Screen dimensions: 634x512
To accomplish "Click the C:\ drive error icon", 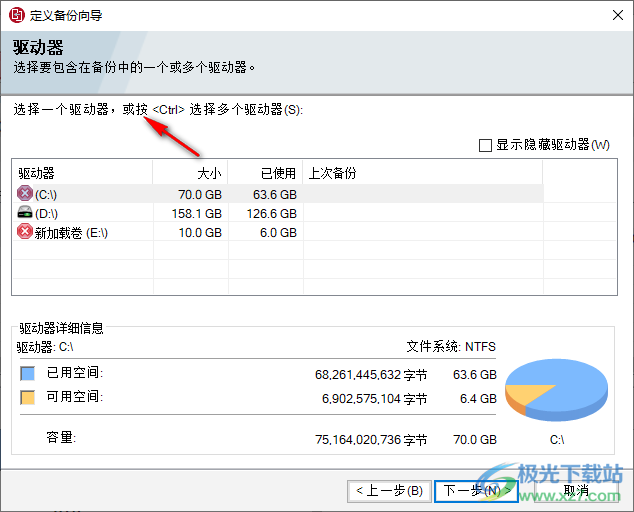I will click(25, 193).
